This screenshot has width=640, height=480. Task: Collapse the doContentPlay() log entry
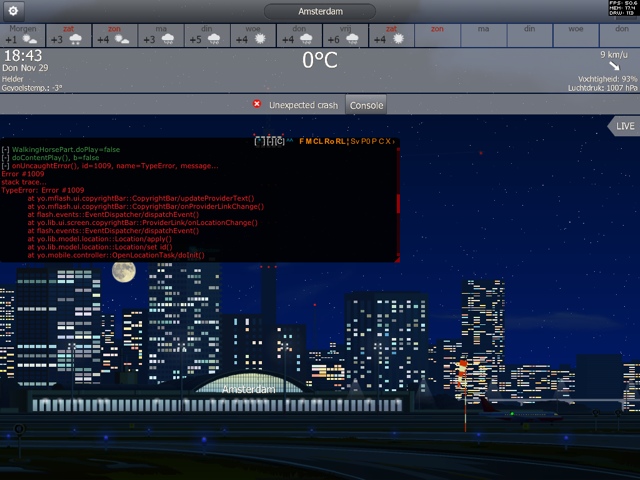click(x=5, y=158)
